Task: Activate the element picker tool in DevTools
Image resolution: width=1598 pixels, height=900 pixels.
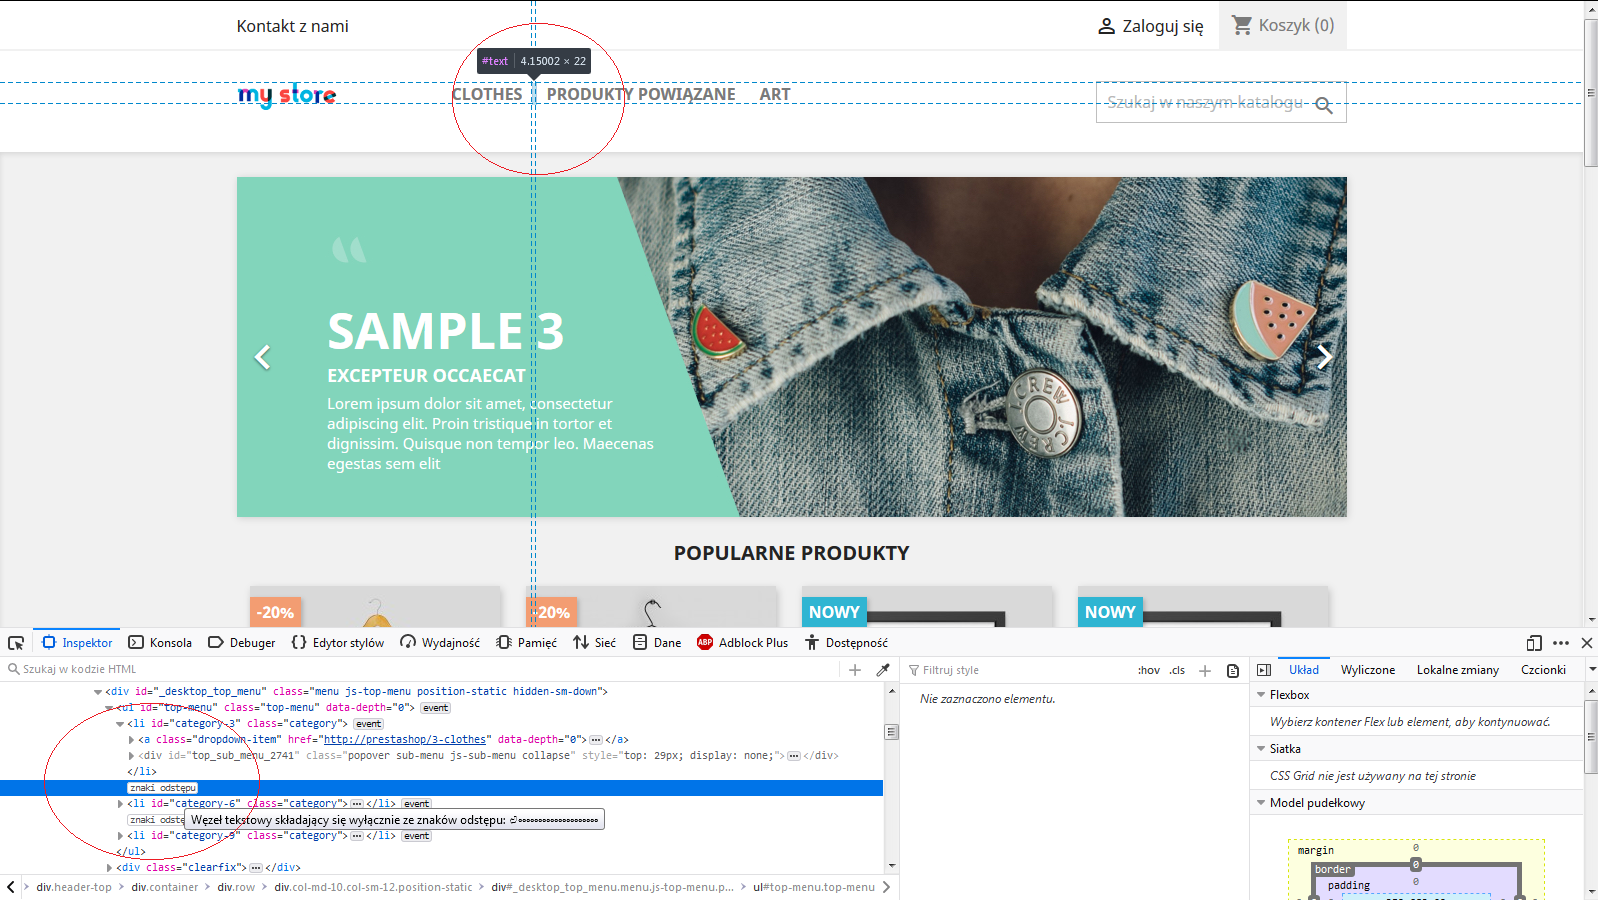Action: pos(16,643)
